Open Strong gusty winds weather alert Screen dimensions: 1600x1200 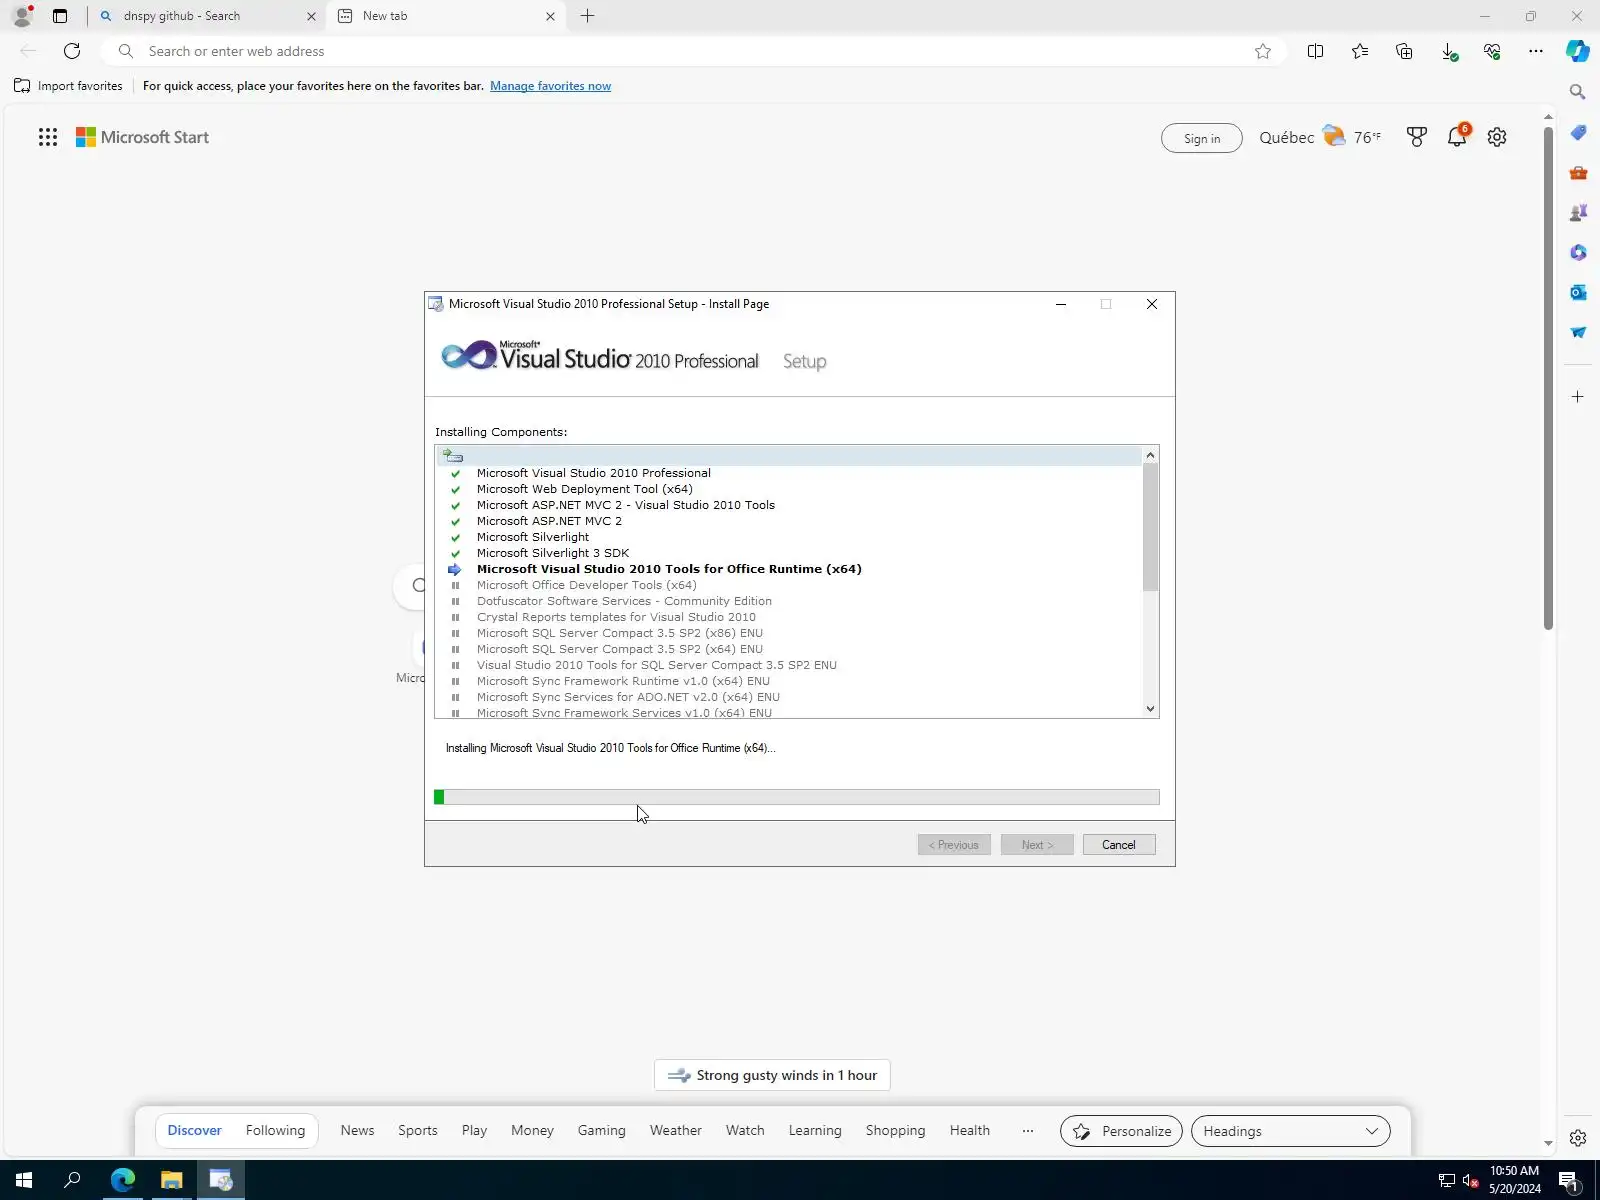(x=772, y=1076)
